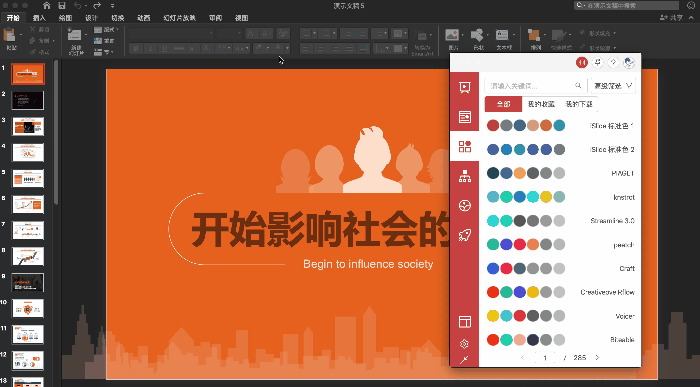
Task: Switch to the 设计 ribbon tab
Action: click(x=91, y=18)
